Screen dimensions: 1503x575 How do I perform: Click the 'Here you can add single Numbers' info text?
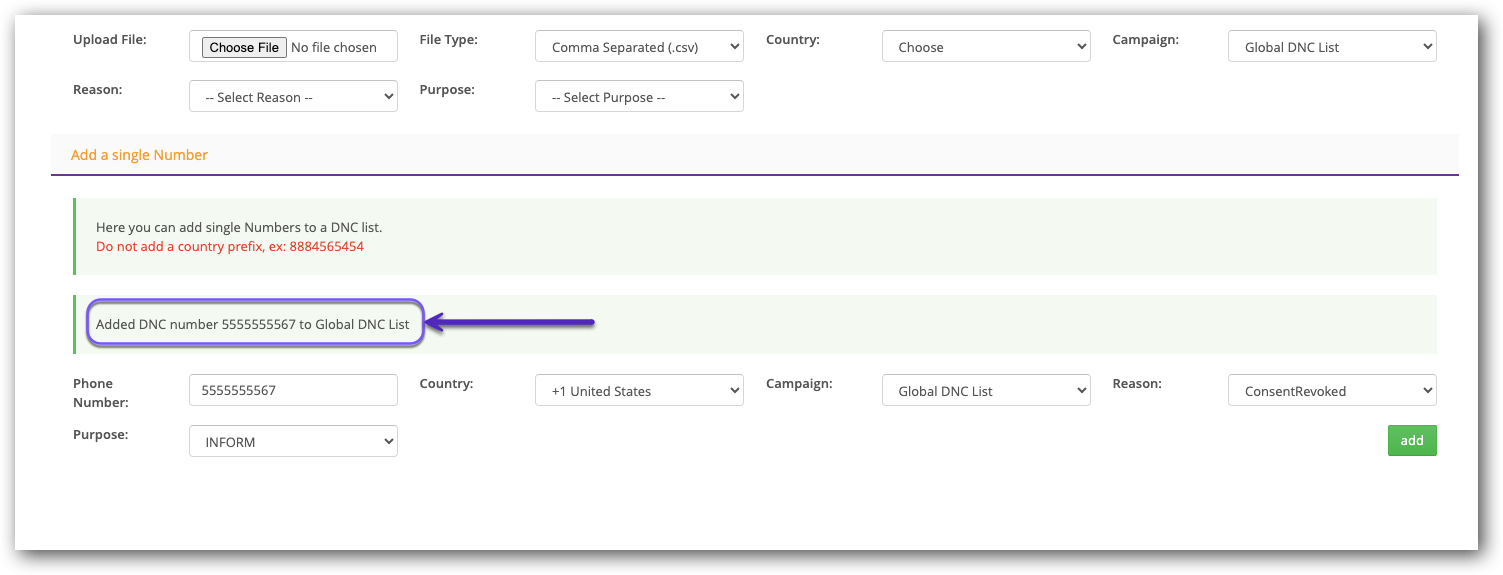coord(239,228)
